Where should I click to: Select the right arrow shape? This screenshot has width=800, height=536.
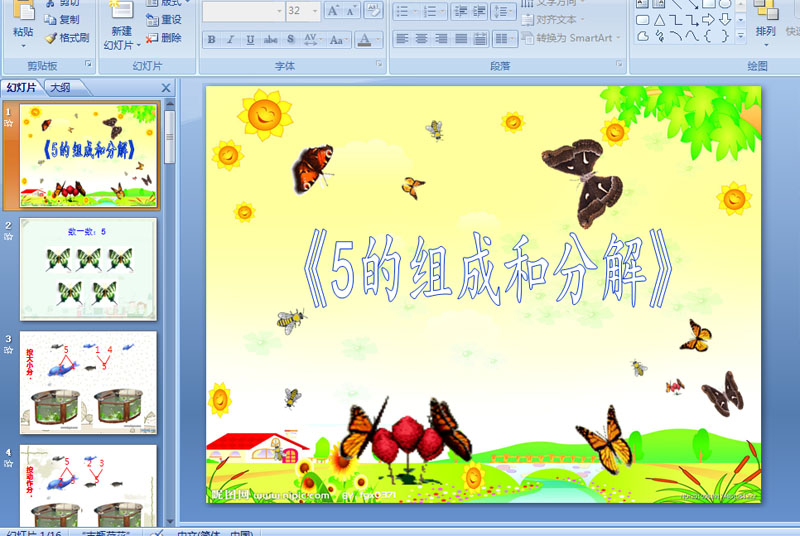[x=708, y=20]
